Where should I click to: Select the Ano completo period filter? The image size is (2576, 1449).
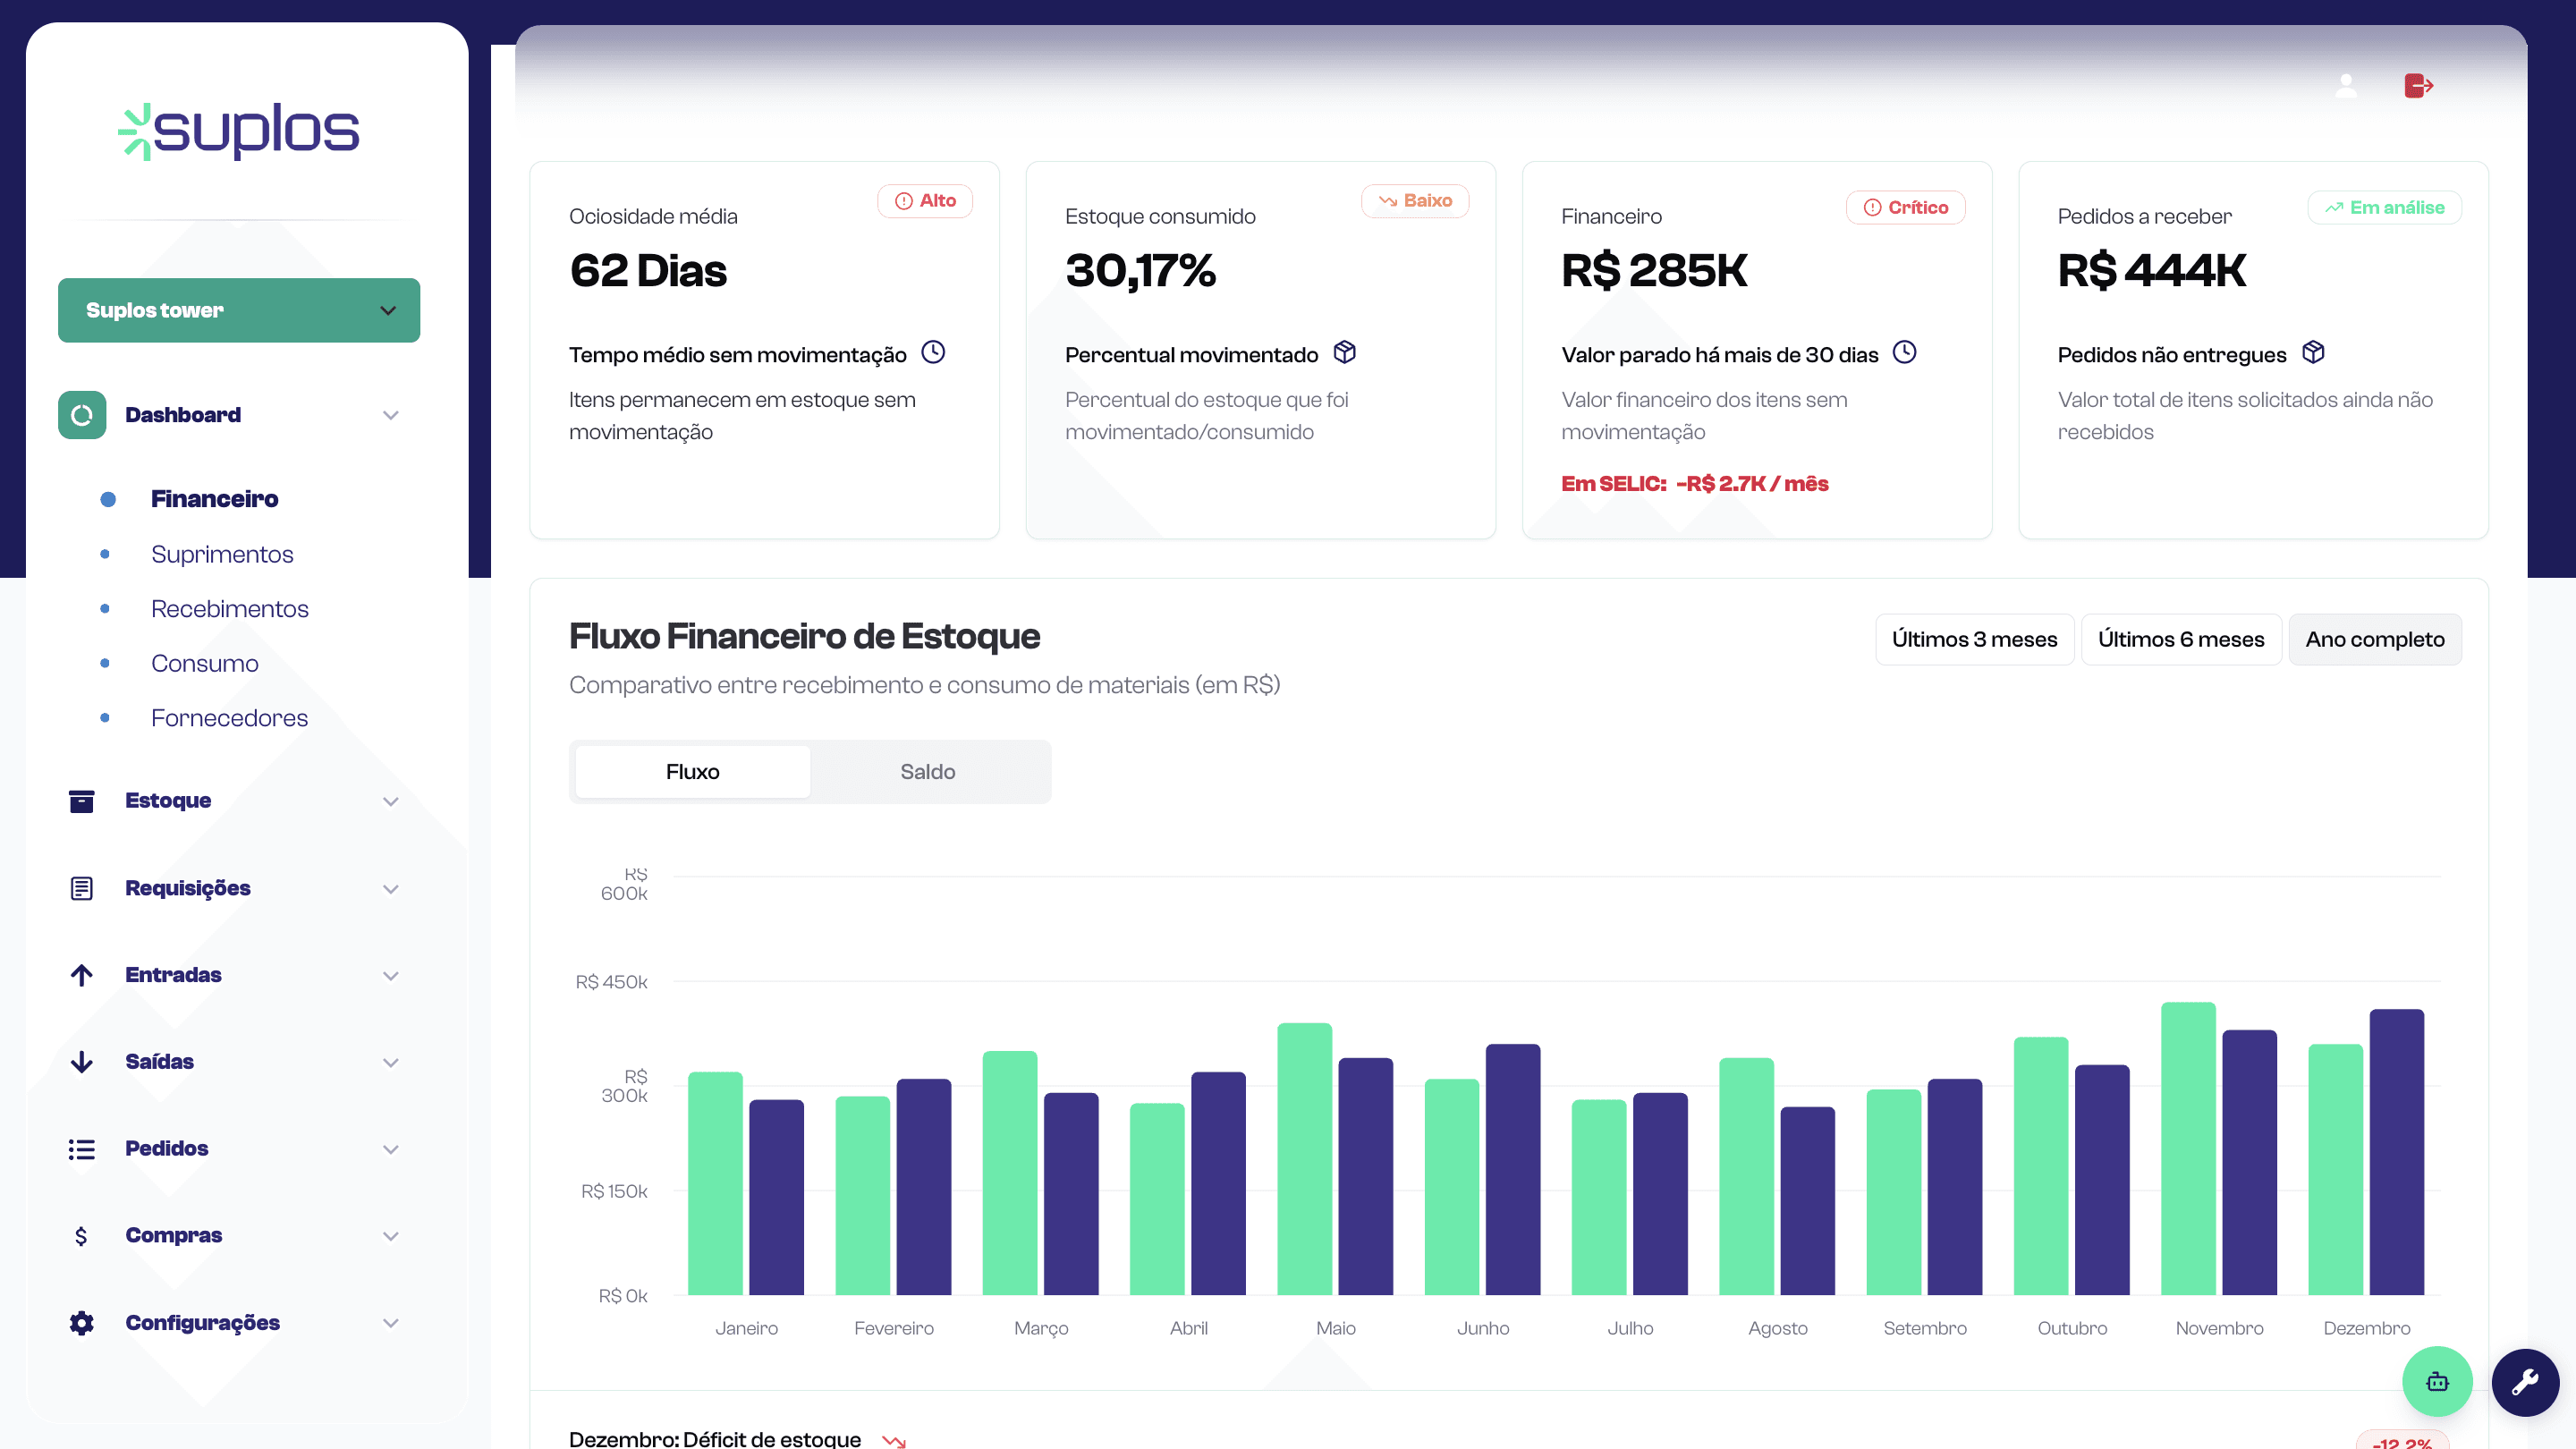pos(2374,639)
